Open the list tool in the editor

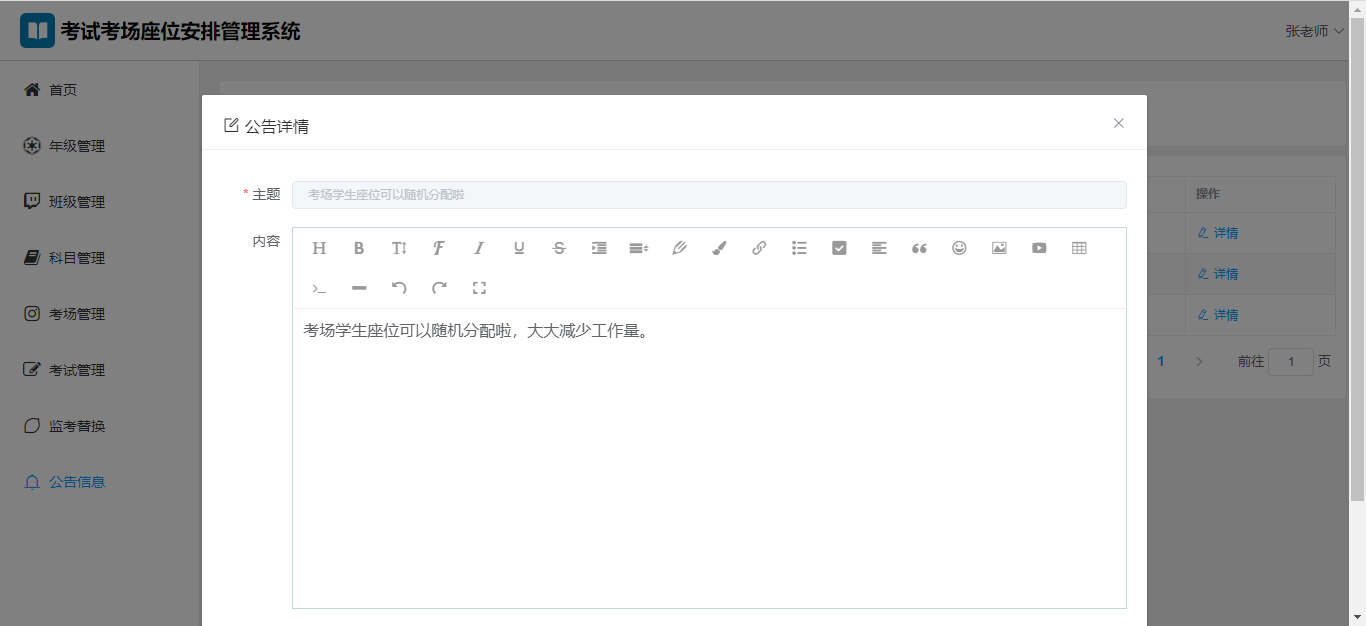pyautogui.click(x=799, y=248)
